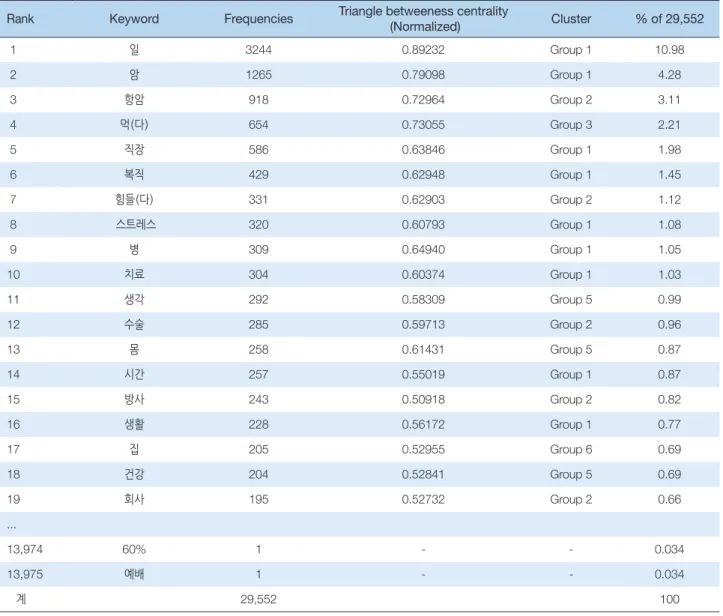
Task: Select frequency value 195
Action: [x=258, y=499]
